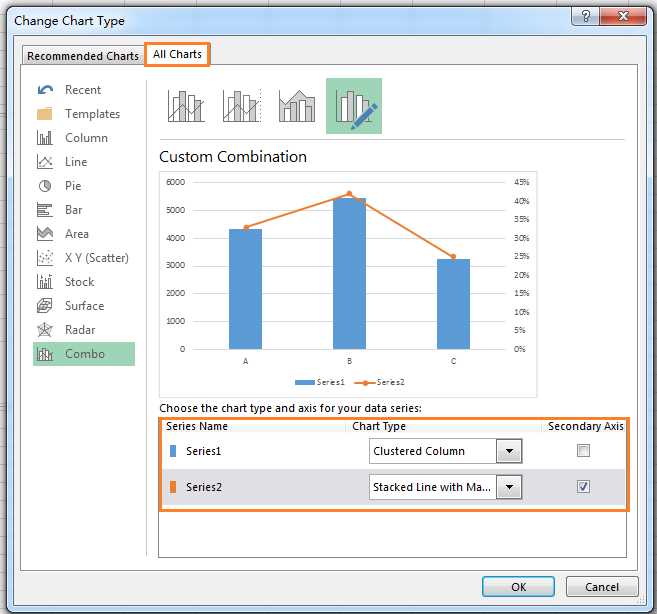Viewport: 657px width, 614px height.
Task: Choose Recent in the chart category list
Action: (84, 90)
